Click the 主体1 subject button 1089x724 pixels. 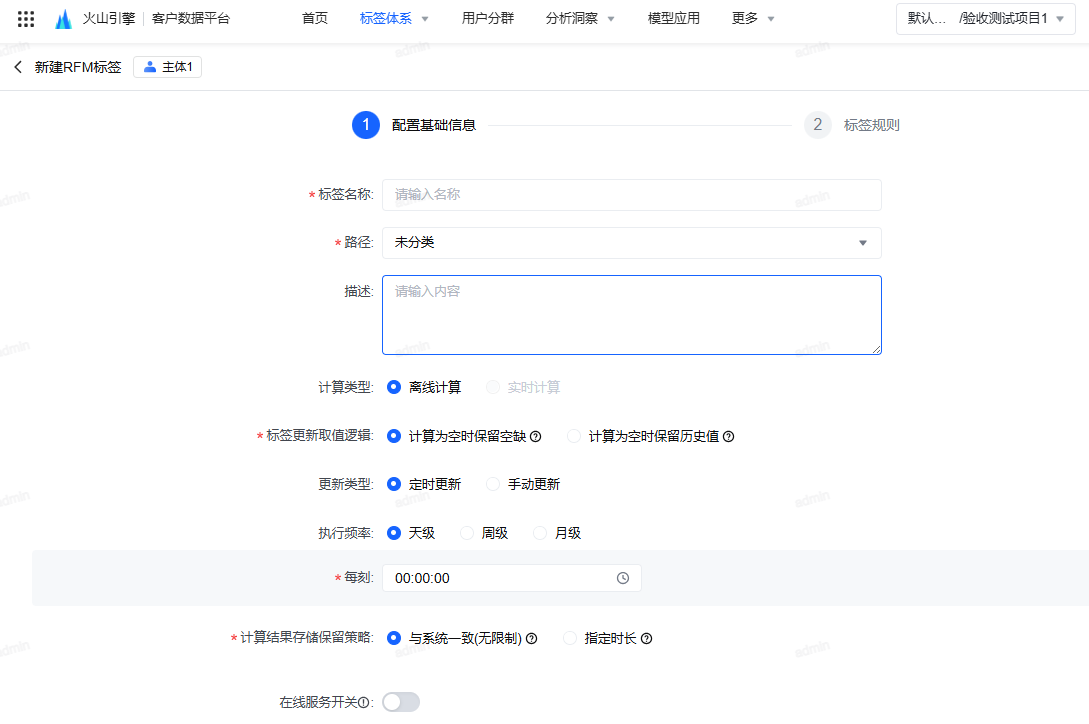pyautogui.click(x=168, y=67)
